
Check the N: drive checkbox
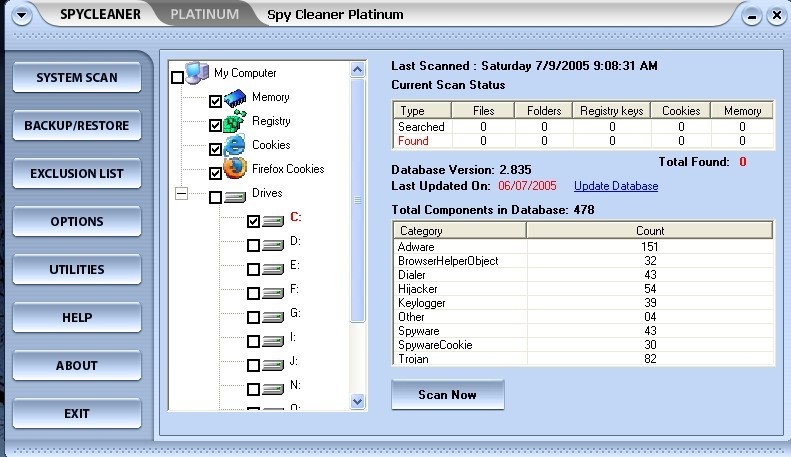click(x=253, y=389)
